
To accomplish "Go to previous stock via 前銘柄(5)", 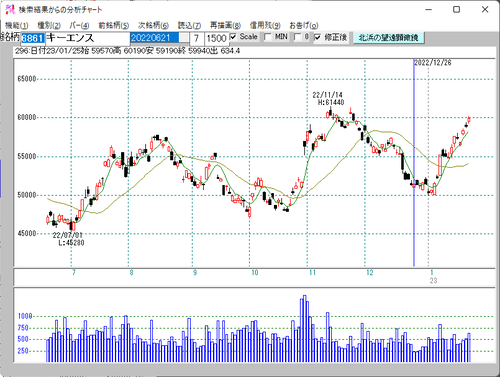I will [x=113, y=25].
